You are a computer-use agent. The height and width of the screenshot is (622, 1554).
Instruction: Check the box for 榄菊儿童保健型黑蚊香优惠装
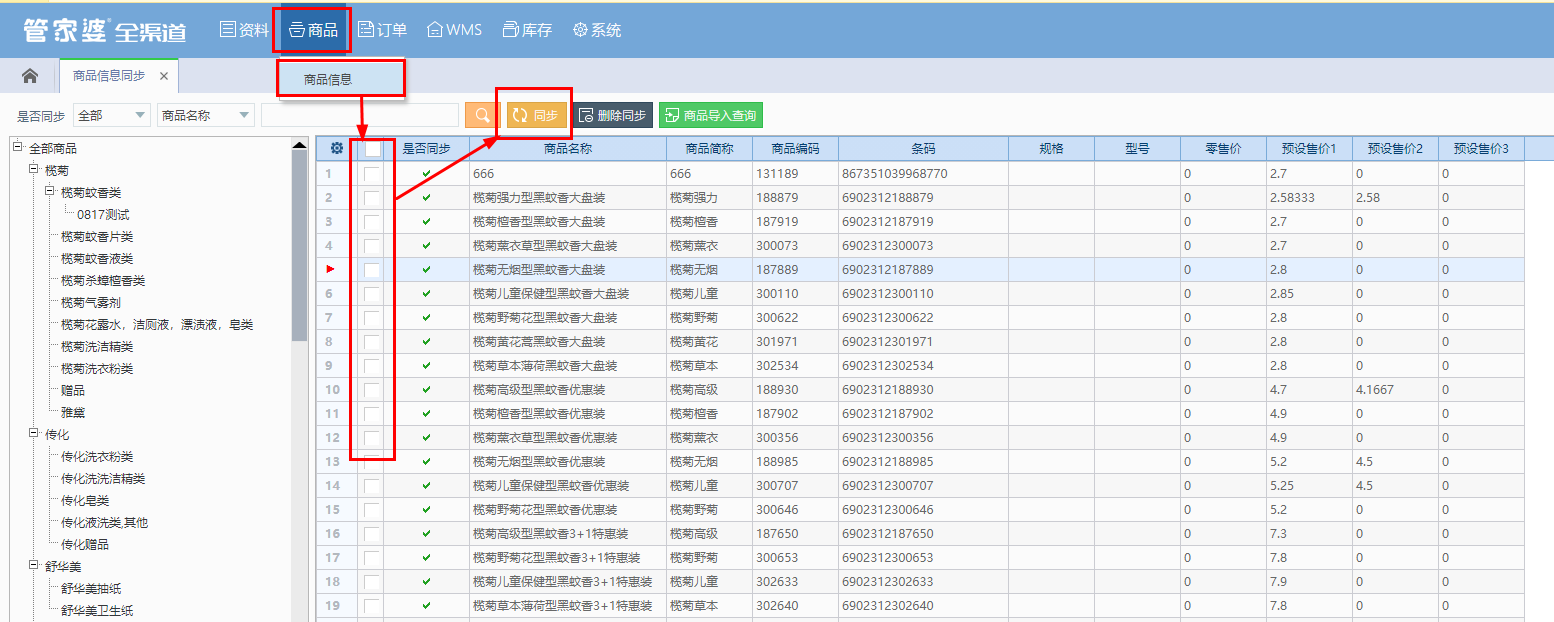(372, 486)
